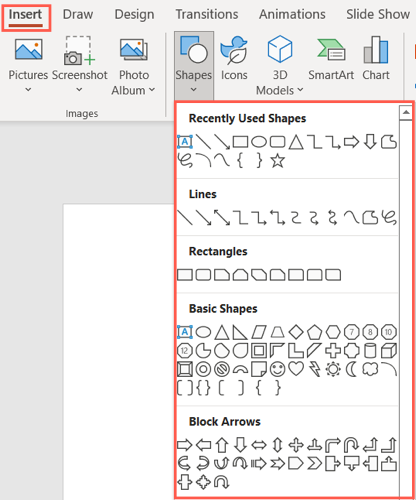
Task: Expand the 3D Models dropdown chevron
Action: click(x=300, y=90)
